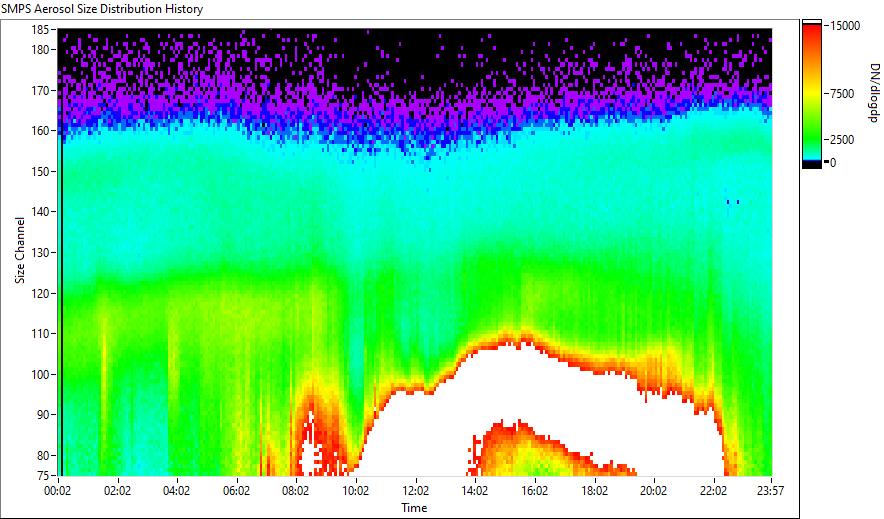
Task: Select the 0 color scale minimum value
Action: pyautogui.click(x=833, y=163)
